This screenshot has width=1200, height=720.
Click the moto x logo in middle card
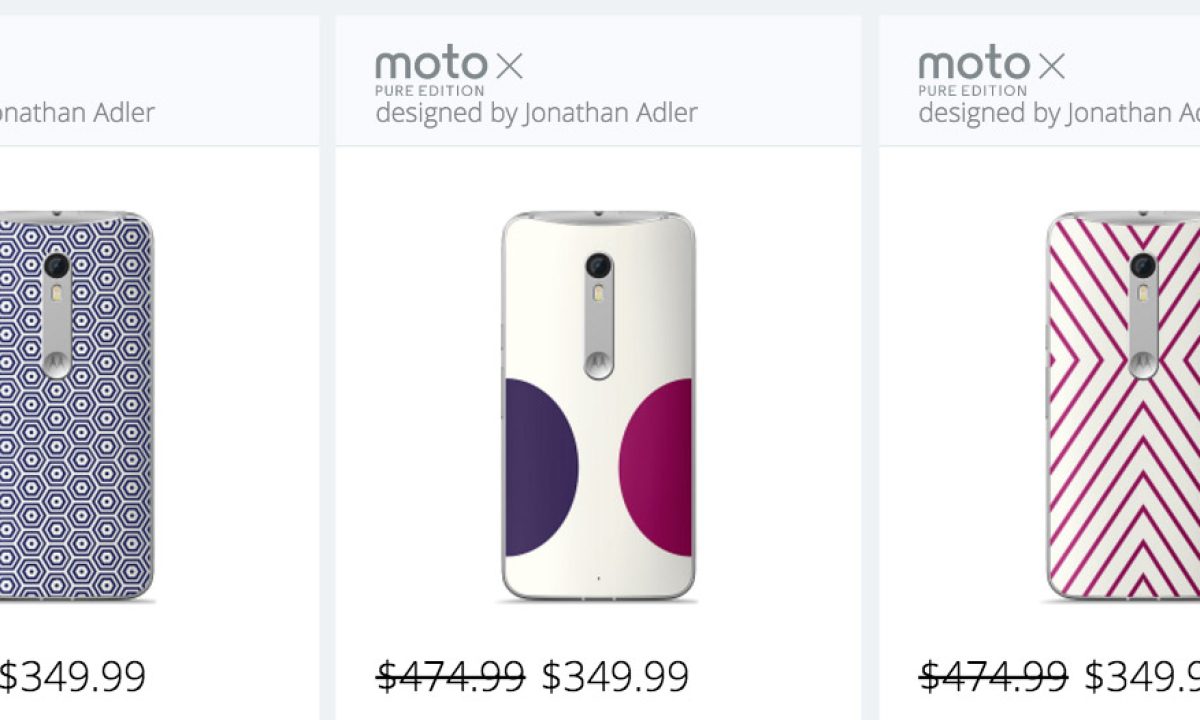pyautogui.click(x=449, y=66)
